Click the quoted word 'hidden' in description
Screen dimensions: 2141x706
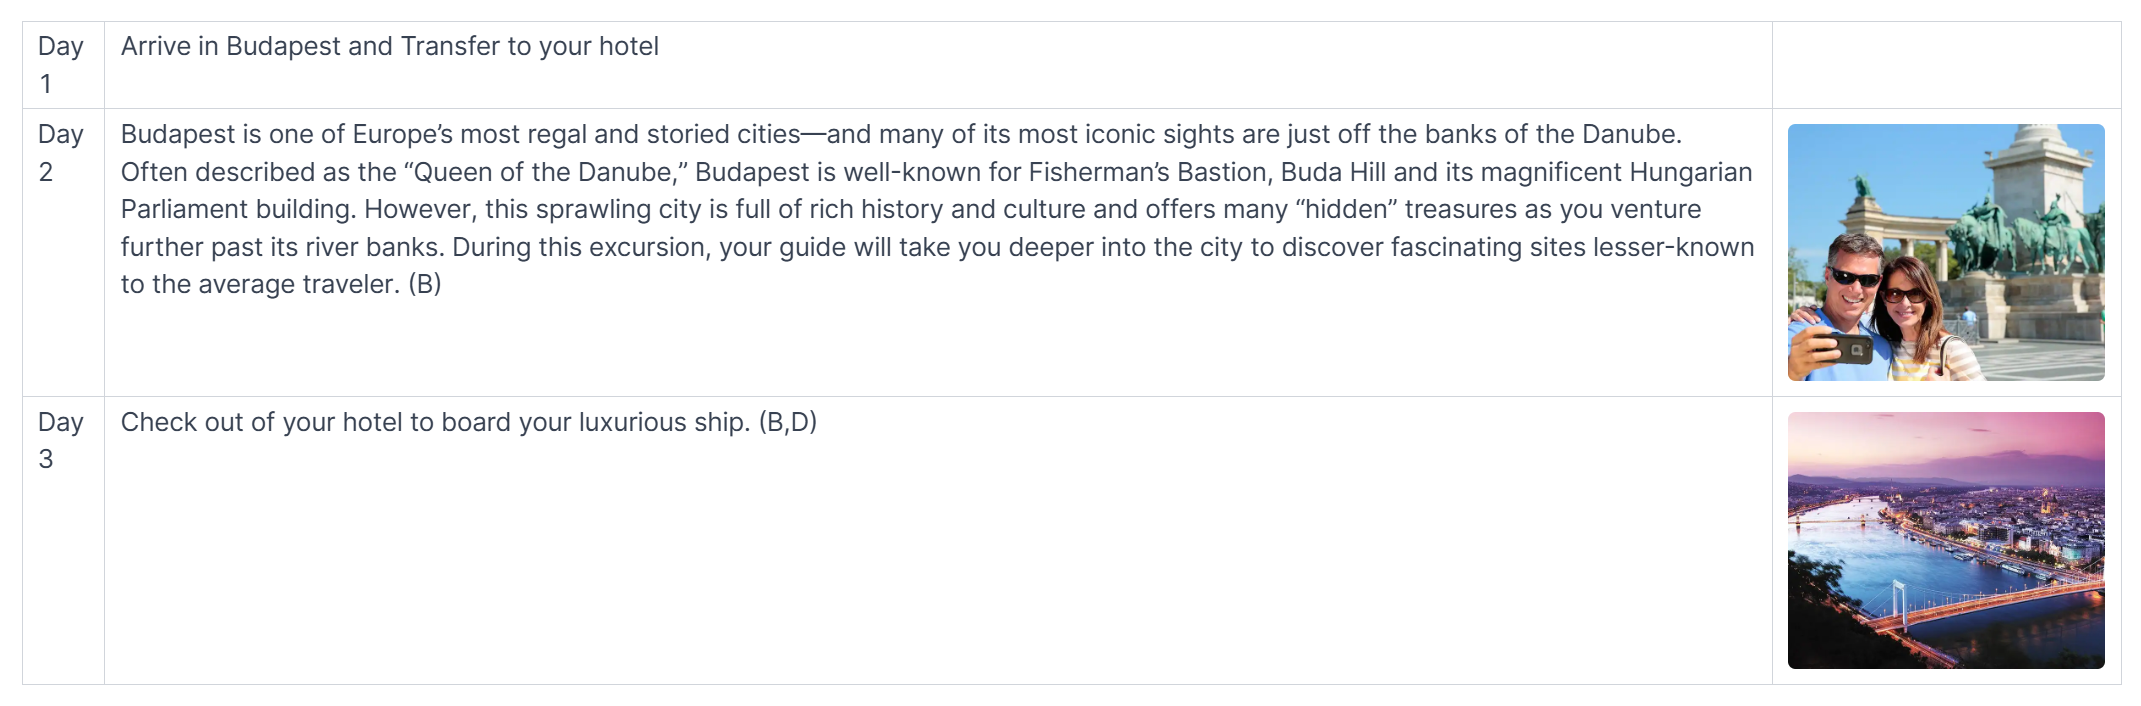coord(1351,210)
